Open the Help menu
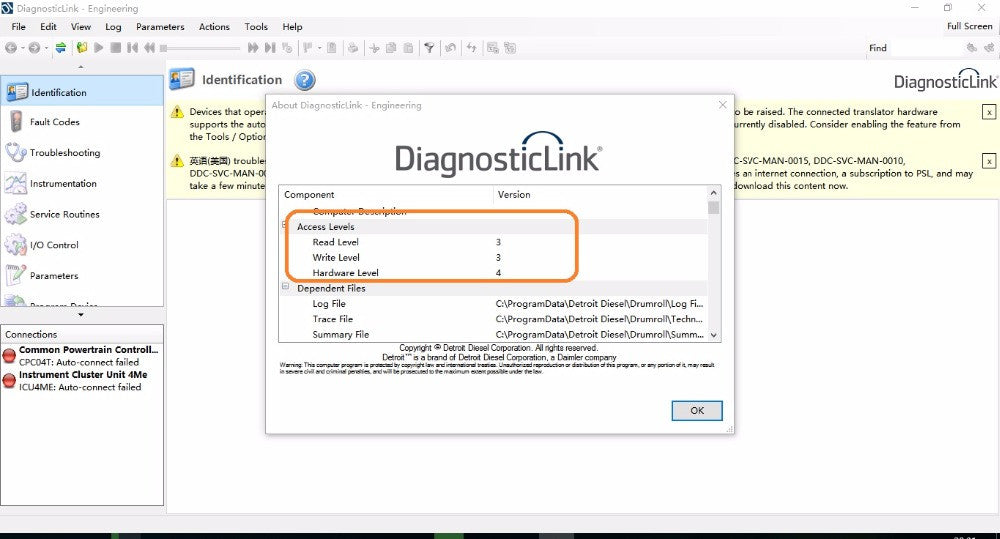1000x539 pixels. 292,27
